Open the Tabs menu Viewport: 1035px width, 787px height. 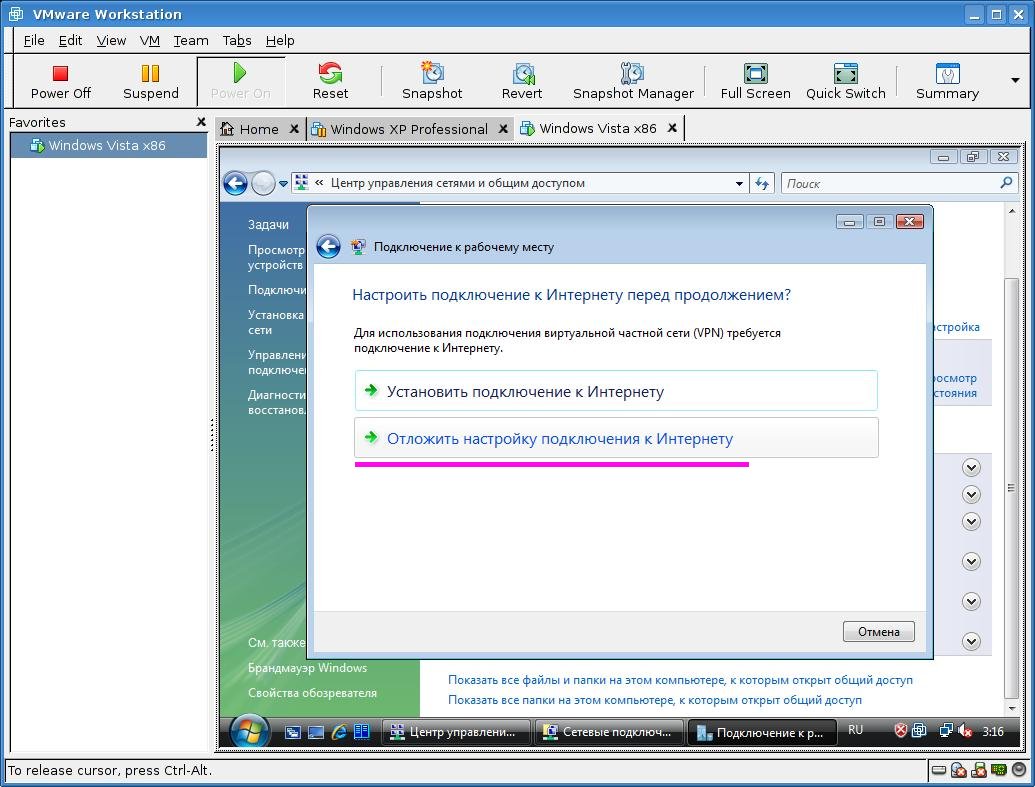pyautogui.click(x=237, y=40)
